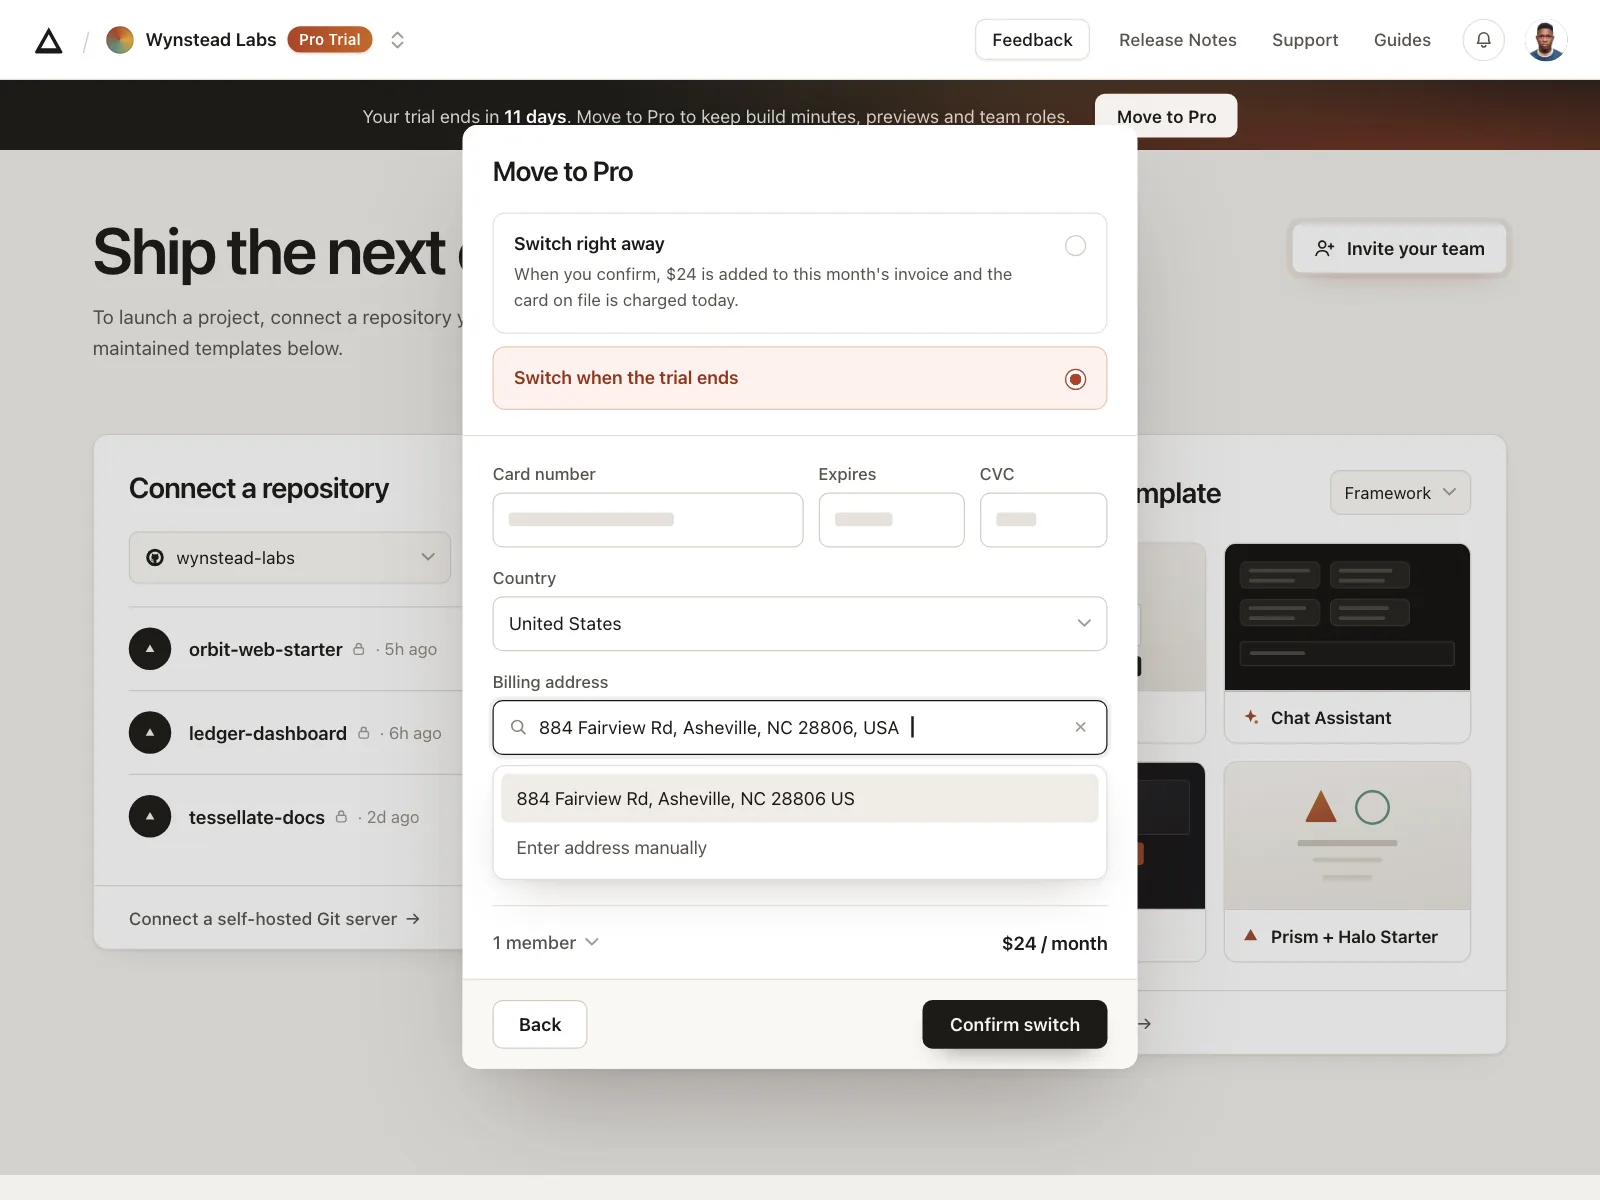
Task: Open the Feedback button
Action: (x=1032, y=40)
